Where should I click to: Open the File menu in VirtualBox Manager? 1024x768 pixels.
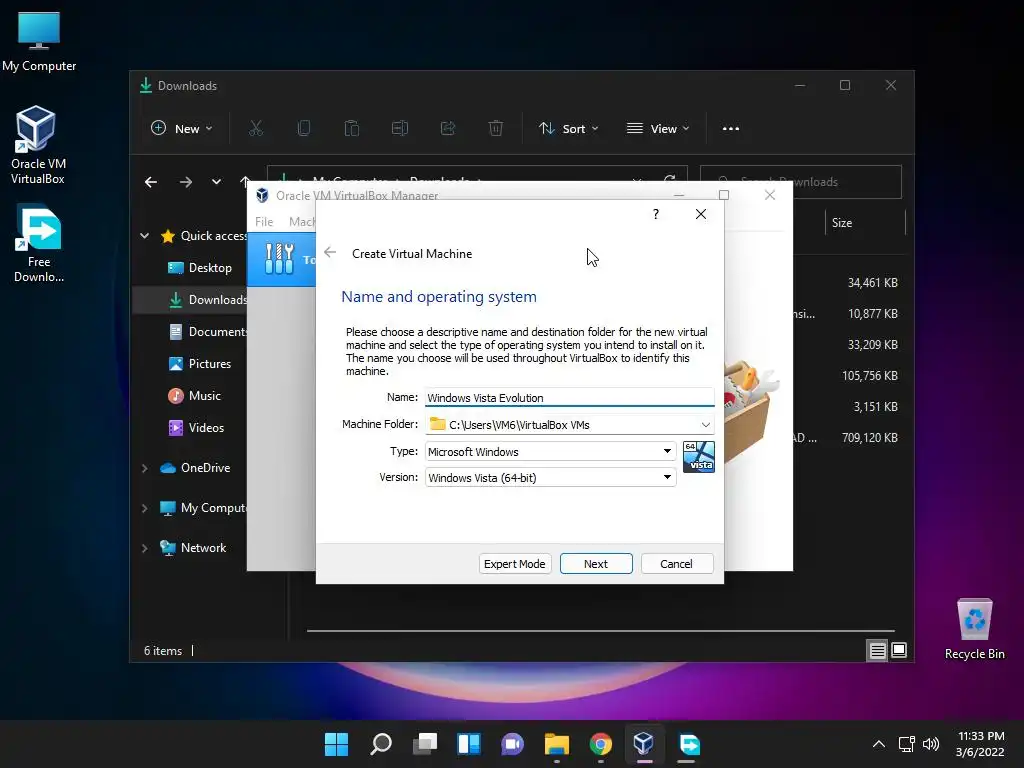click(x=264, y=222)
